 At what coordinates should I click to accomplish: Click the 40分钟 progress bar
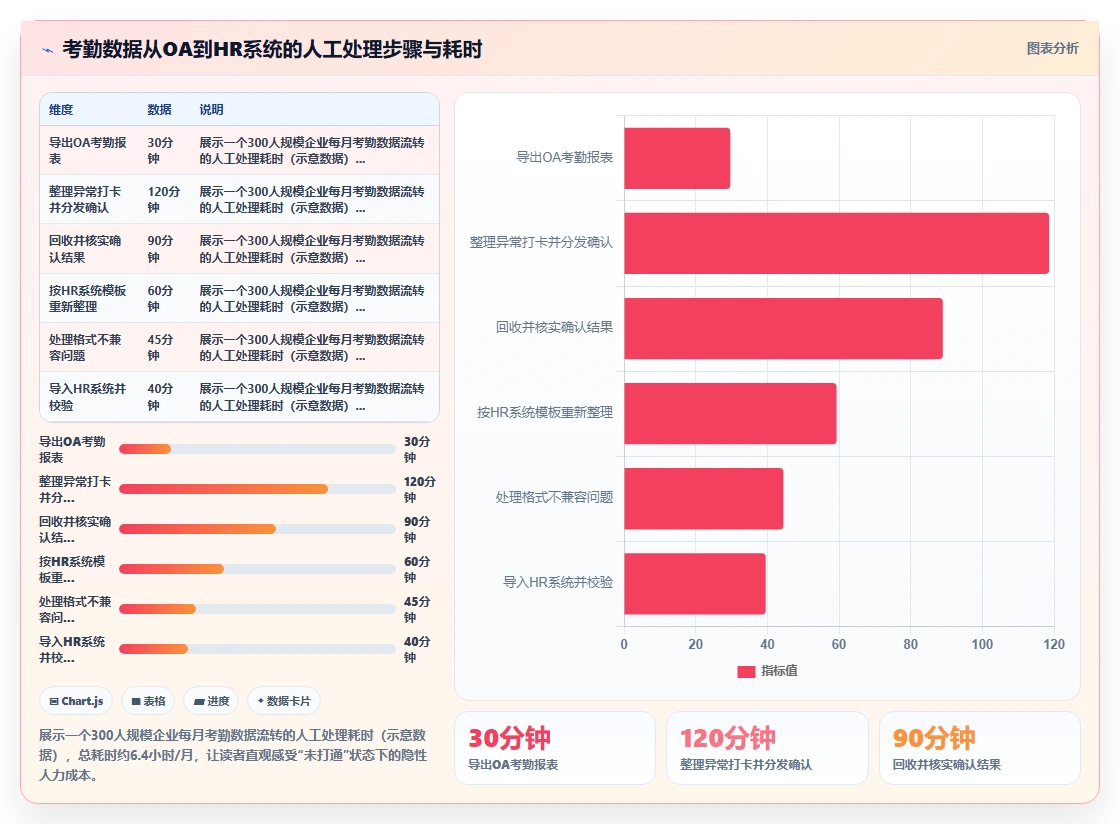coord(257,649)
